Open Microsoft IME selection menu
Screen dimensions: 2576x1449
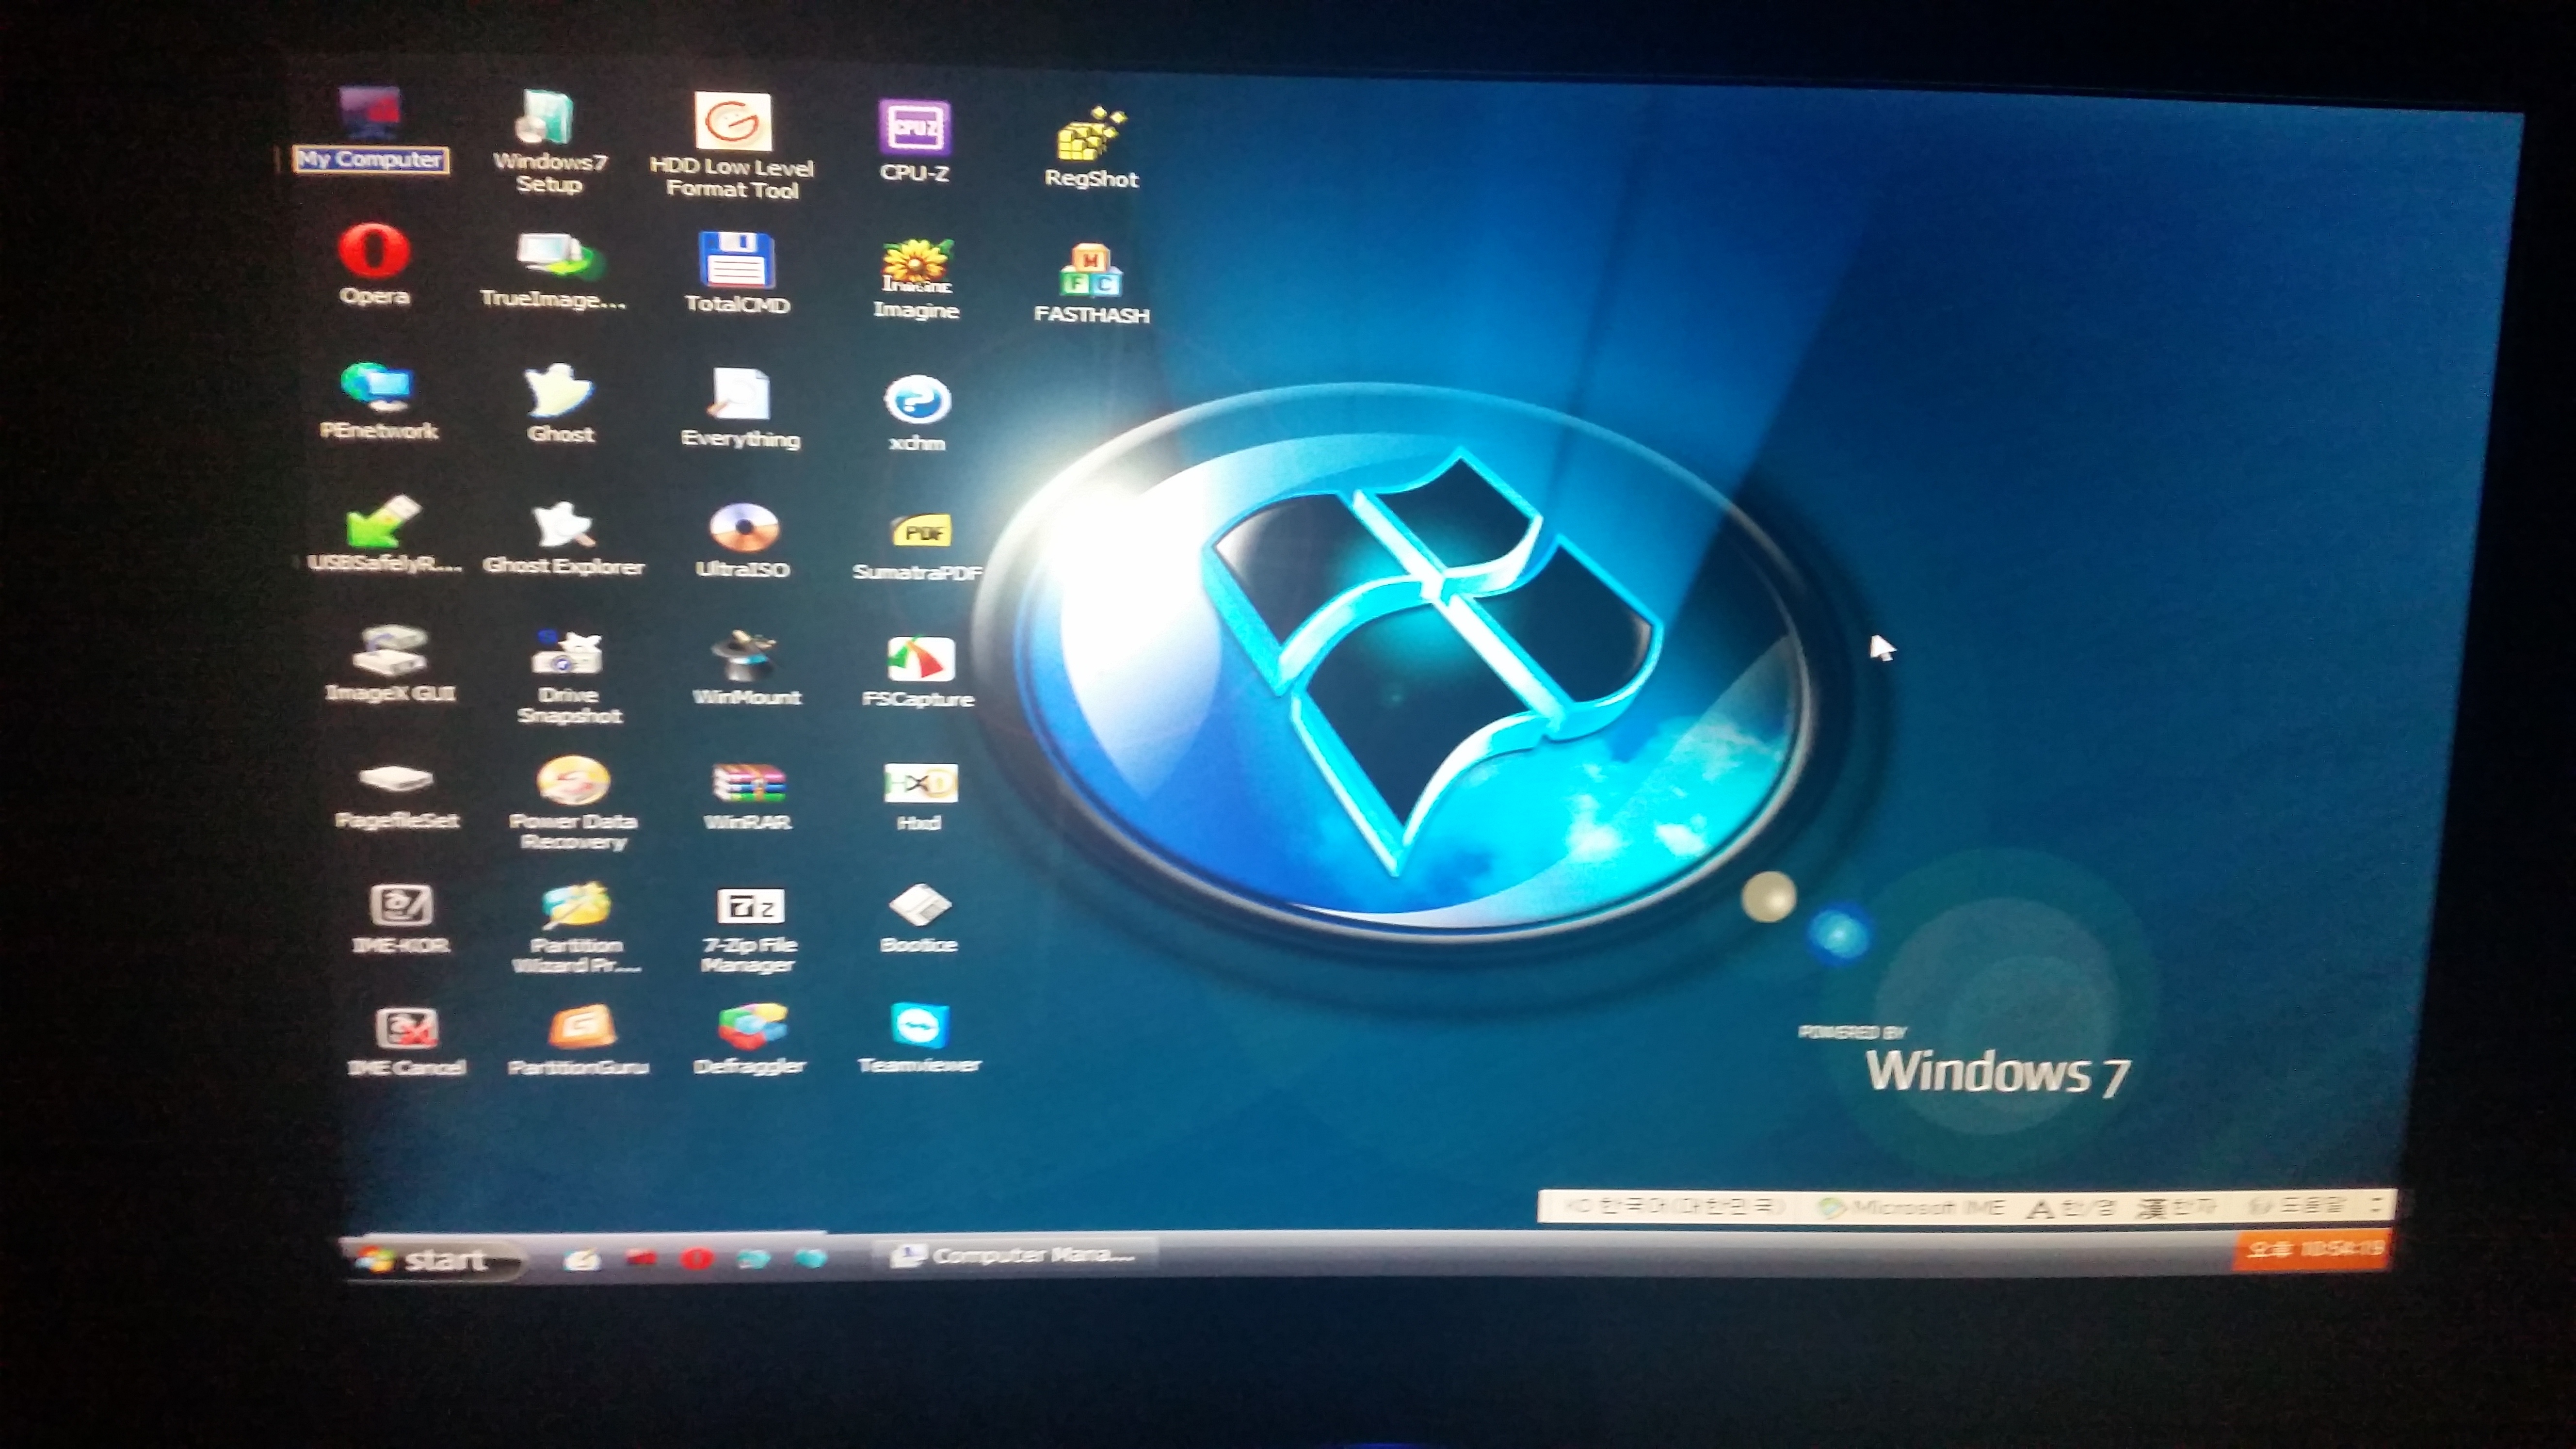[1912, 1208]
